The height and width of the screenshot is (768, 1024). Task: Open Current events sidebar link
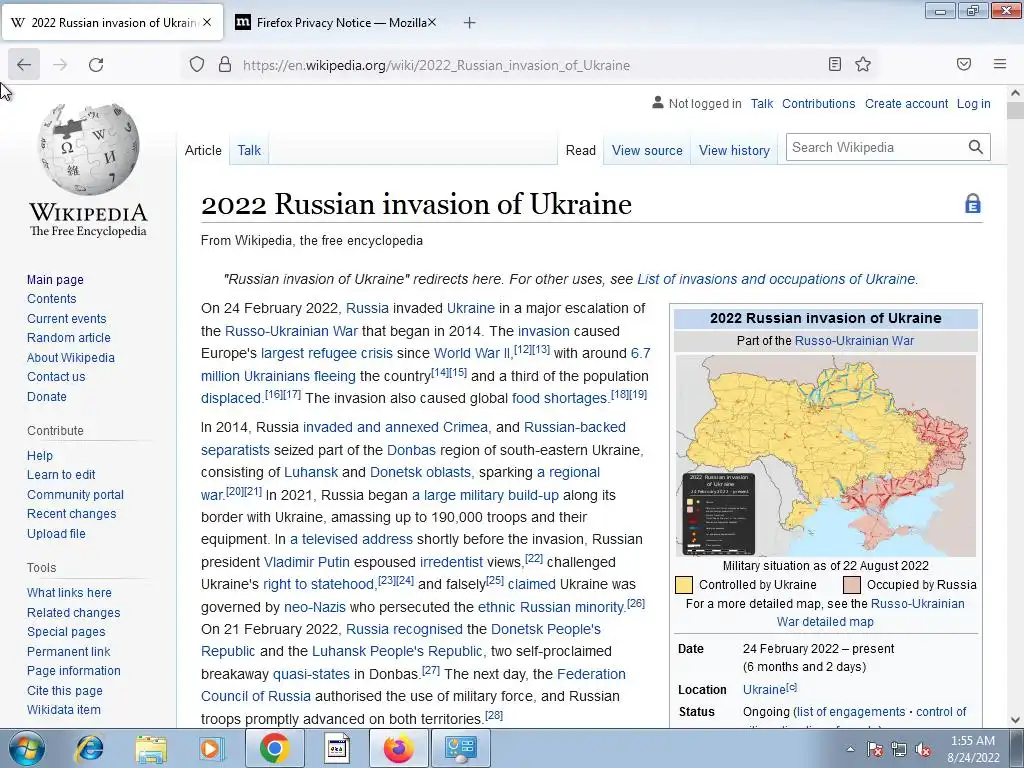(x=66, y=319)
